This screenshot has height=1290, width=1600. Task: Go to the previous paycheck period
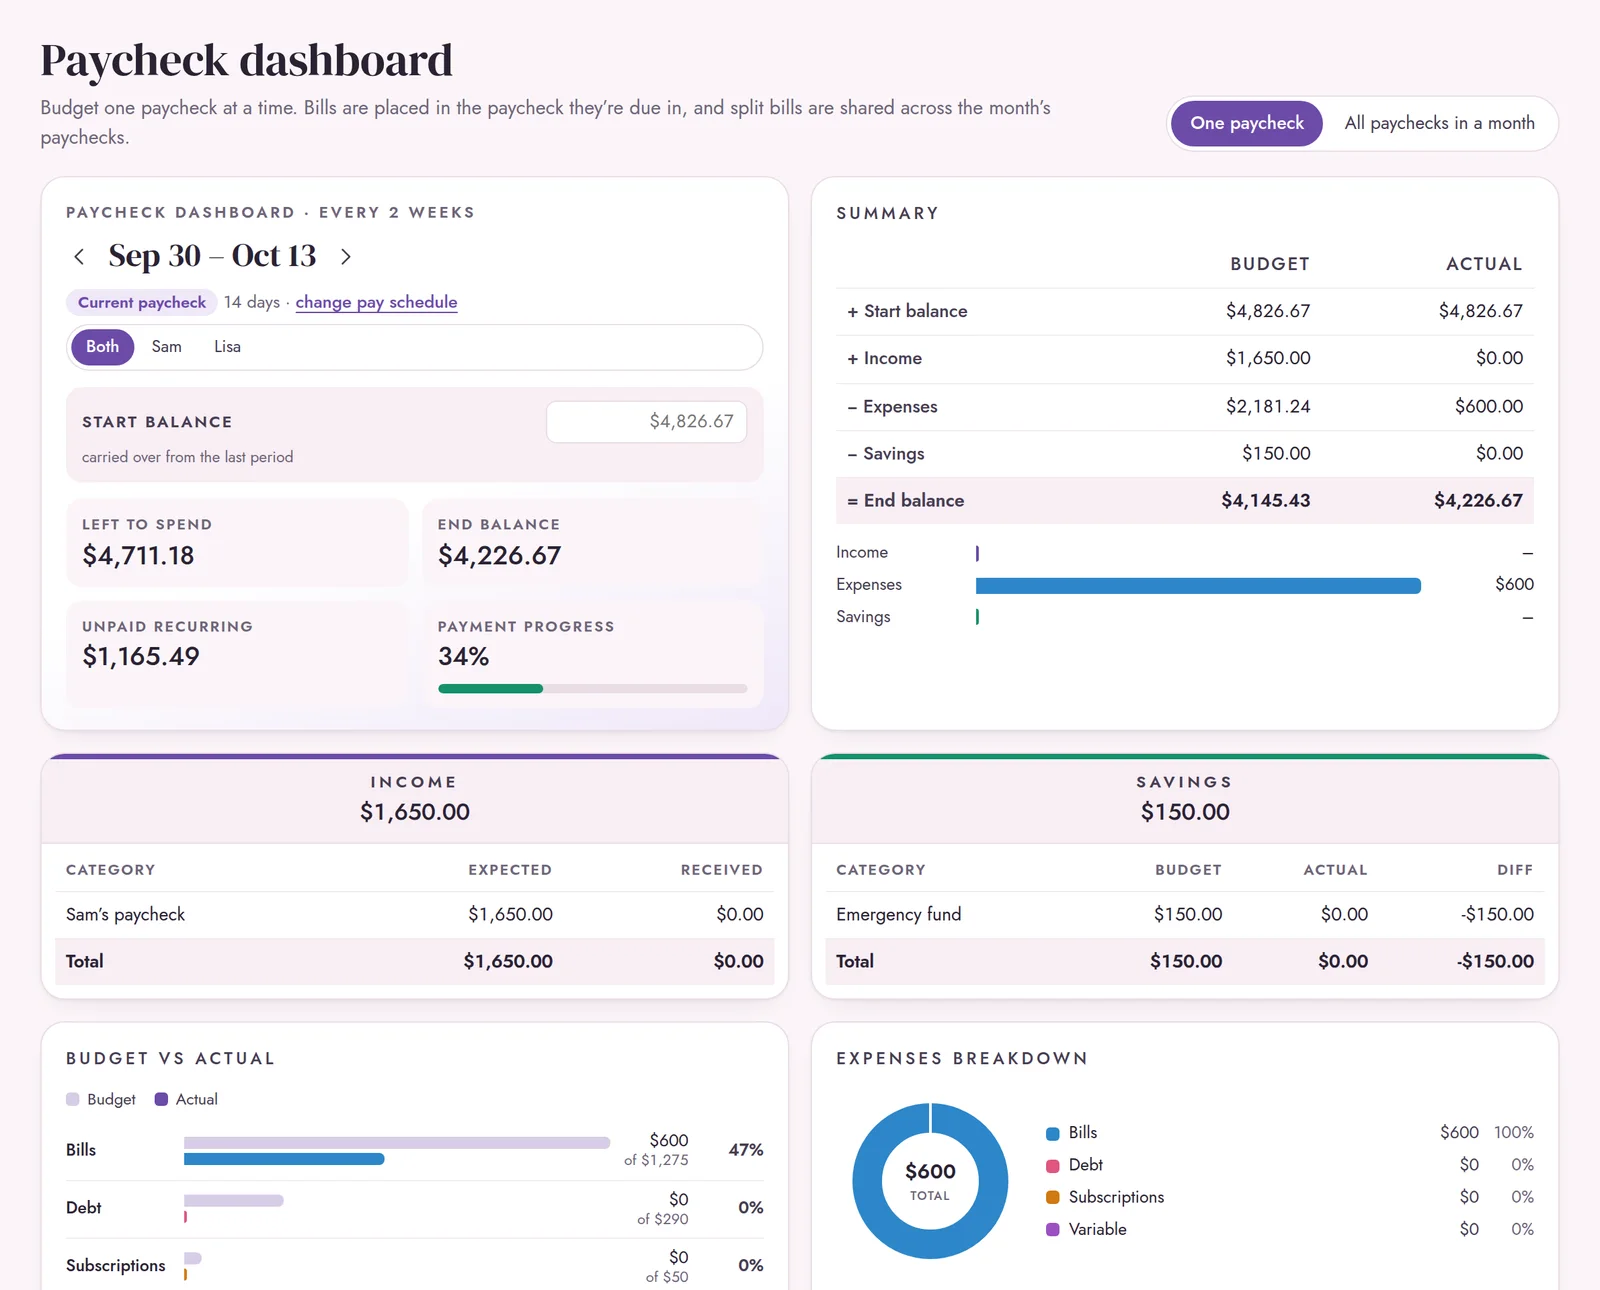79,257
